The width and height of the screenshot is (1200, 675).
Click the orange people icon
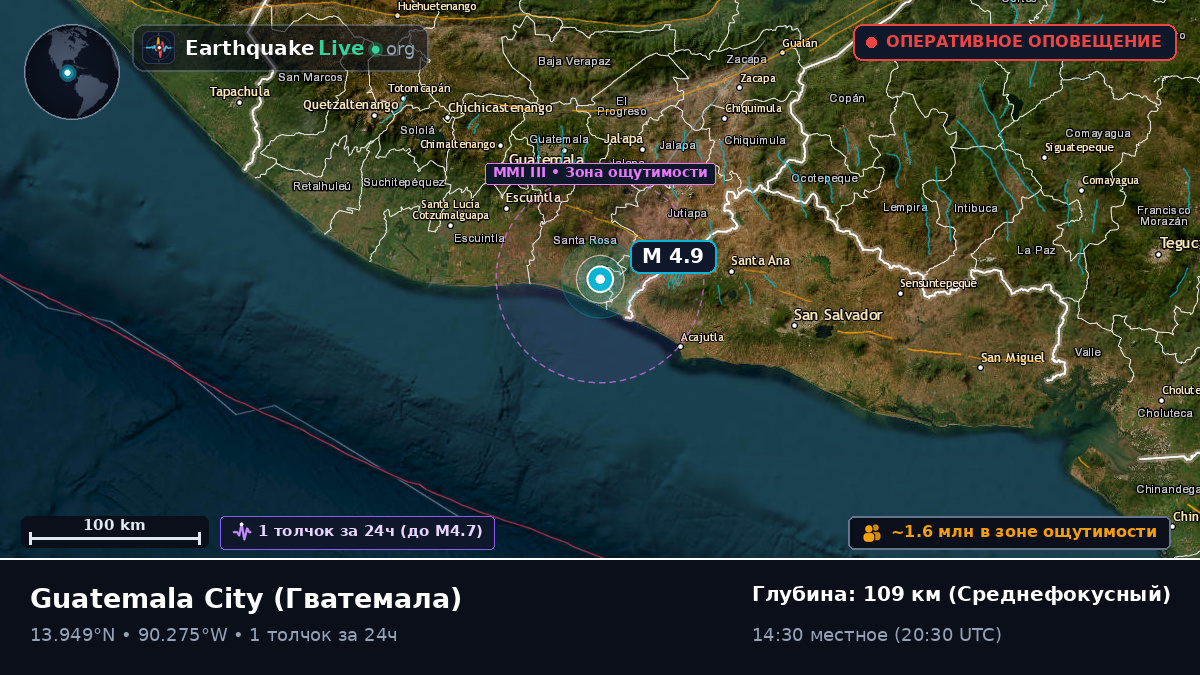tap(872, 533)
